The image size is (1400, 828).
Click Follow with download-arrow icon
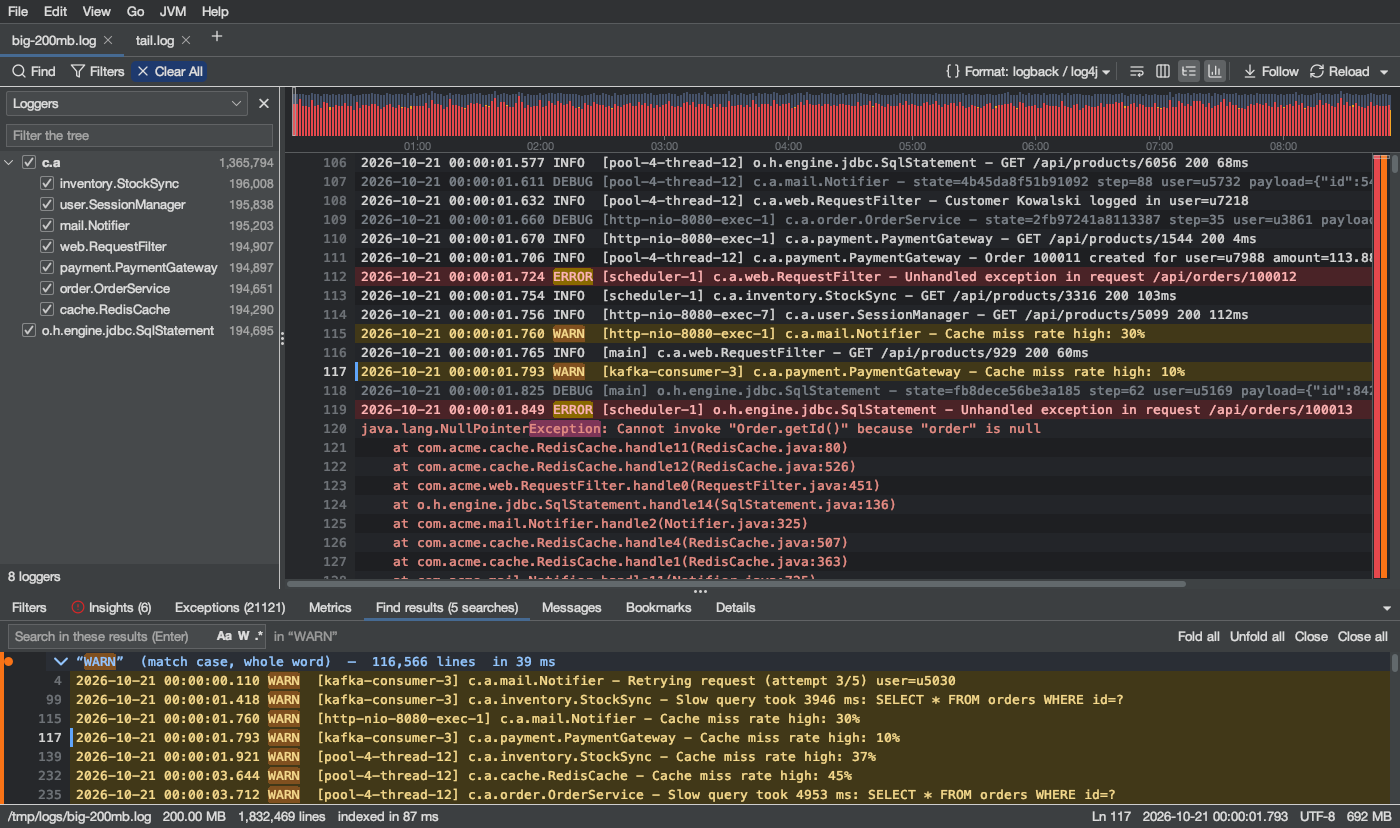point(1271,71)
